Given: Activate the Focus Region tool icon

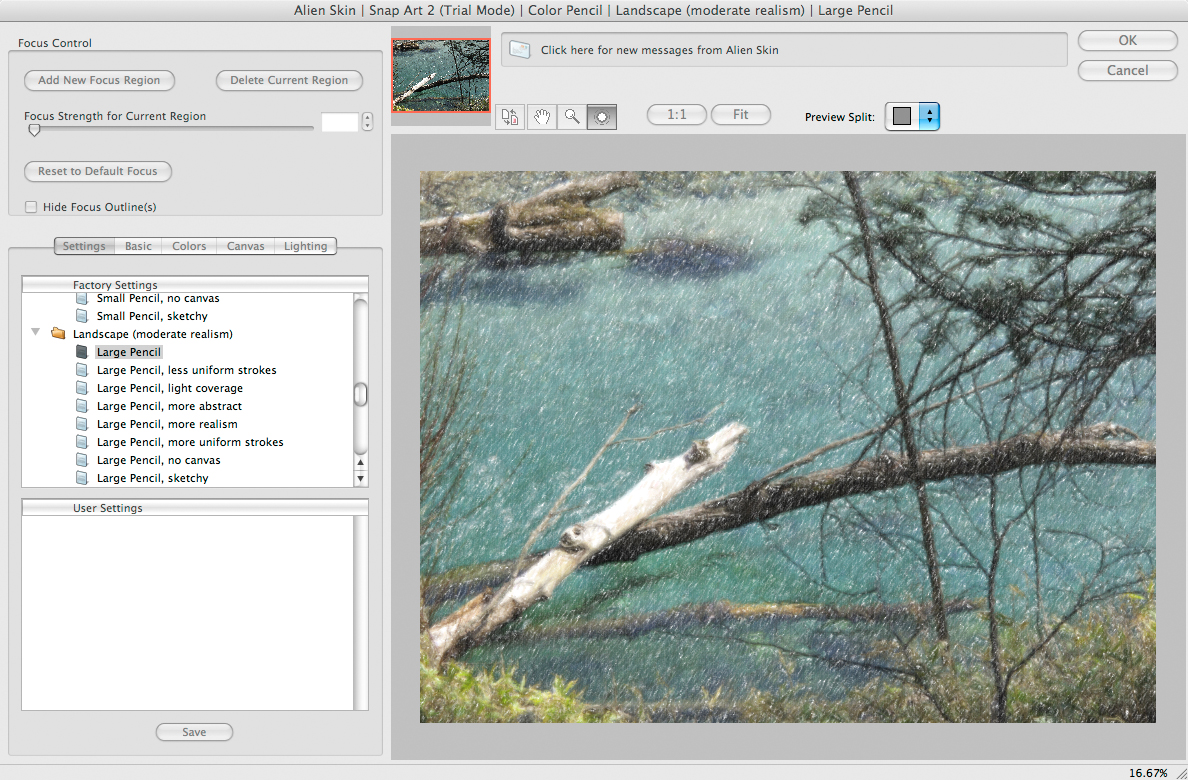Looking at the screenshot, I should 601,116.
